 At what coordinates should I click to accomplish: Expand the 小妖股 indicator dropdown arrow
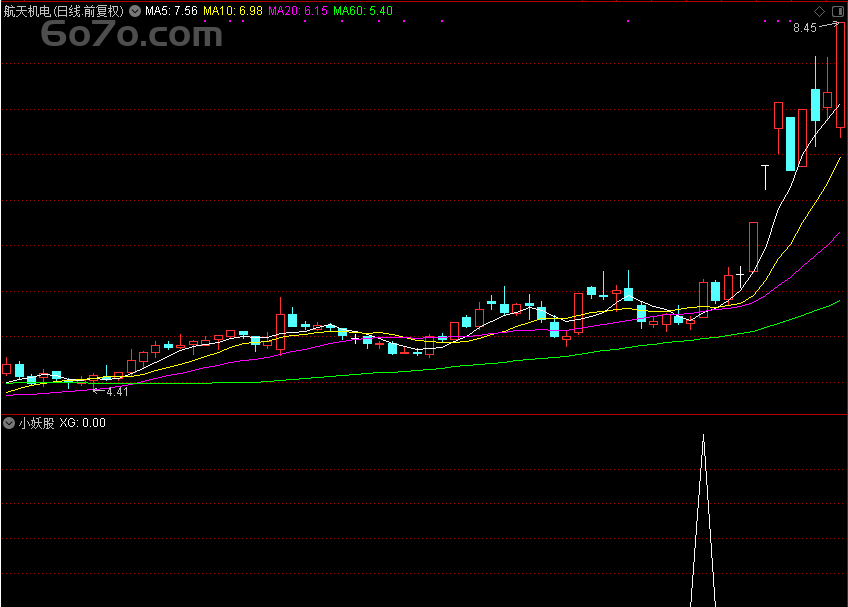tap(9, 423)
